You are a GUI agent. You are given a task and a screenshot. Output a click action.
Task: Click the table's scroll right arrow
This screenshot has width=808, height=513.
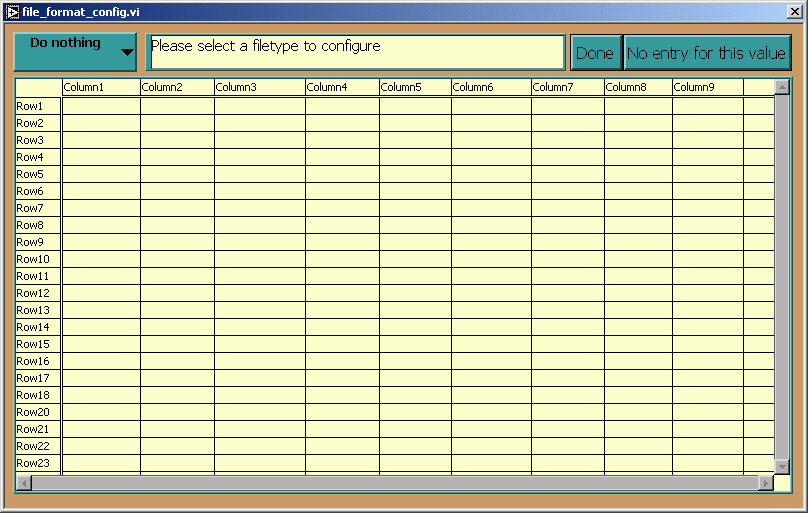pyautogui.click(x=766, y=483)
